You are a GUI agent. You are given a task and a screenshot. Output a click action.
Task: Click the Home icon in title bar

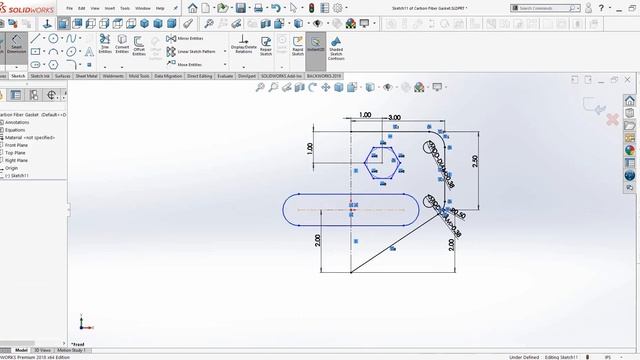pos(192,8)
